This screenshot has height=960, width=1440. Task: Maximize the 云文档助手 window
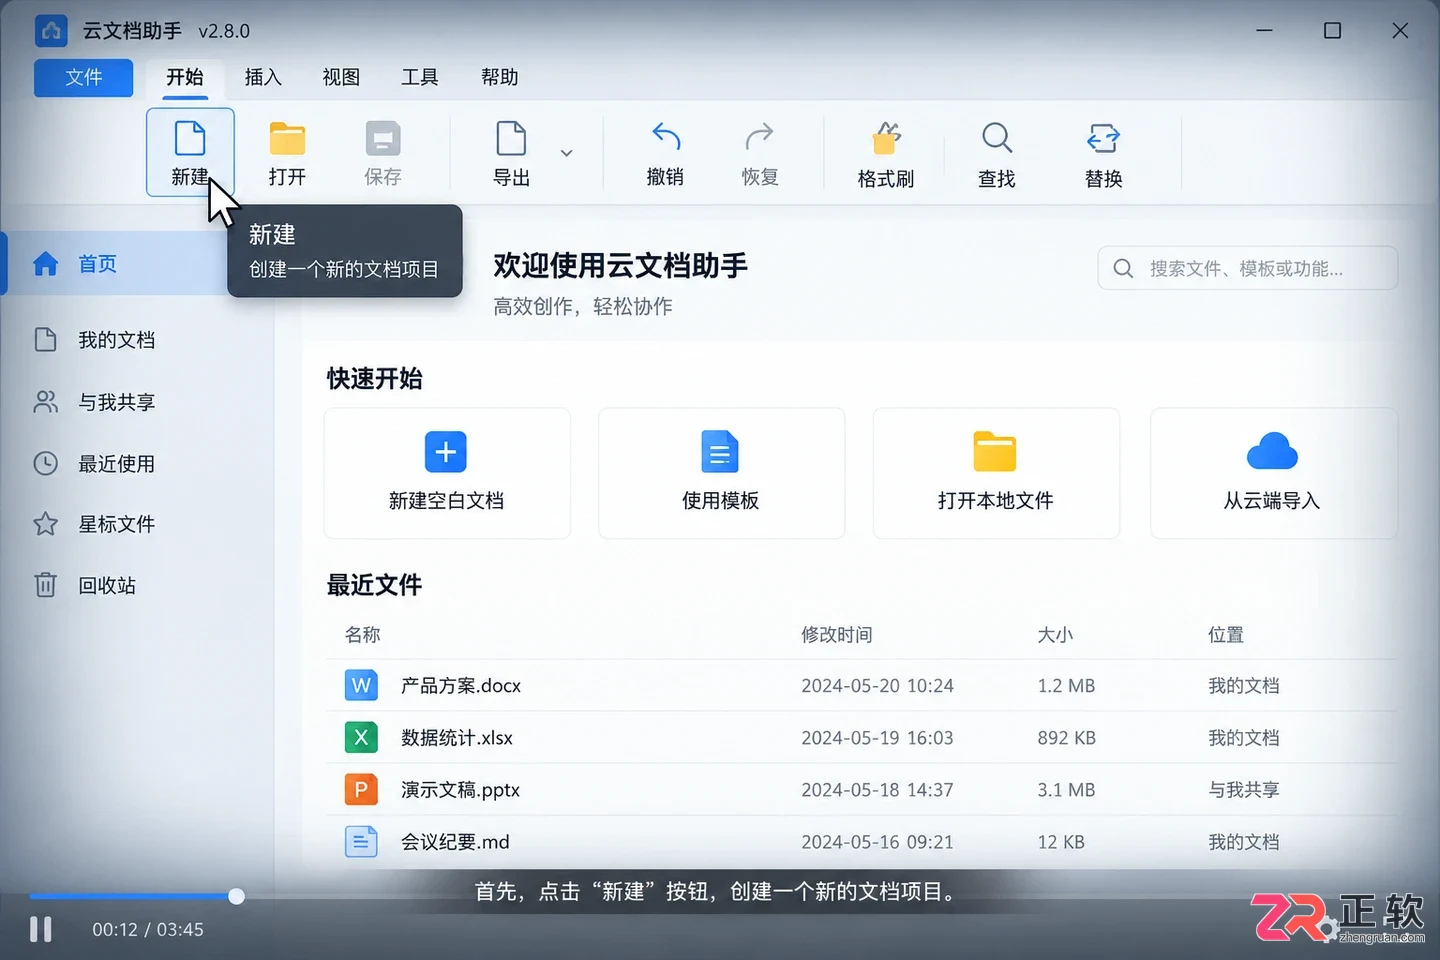click(1332, 31)
